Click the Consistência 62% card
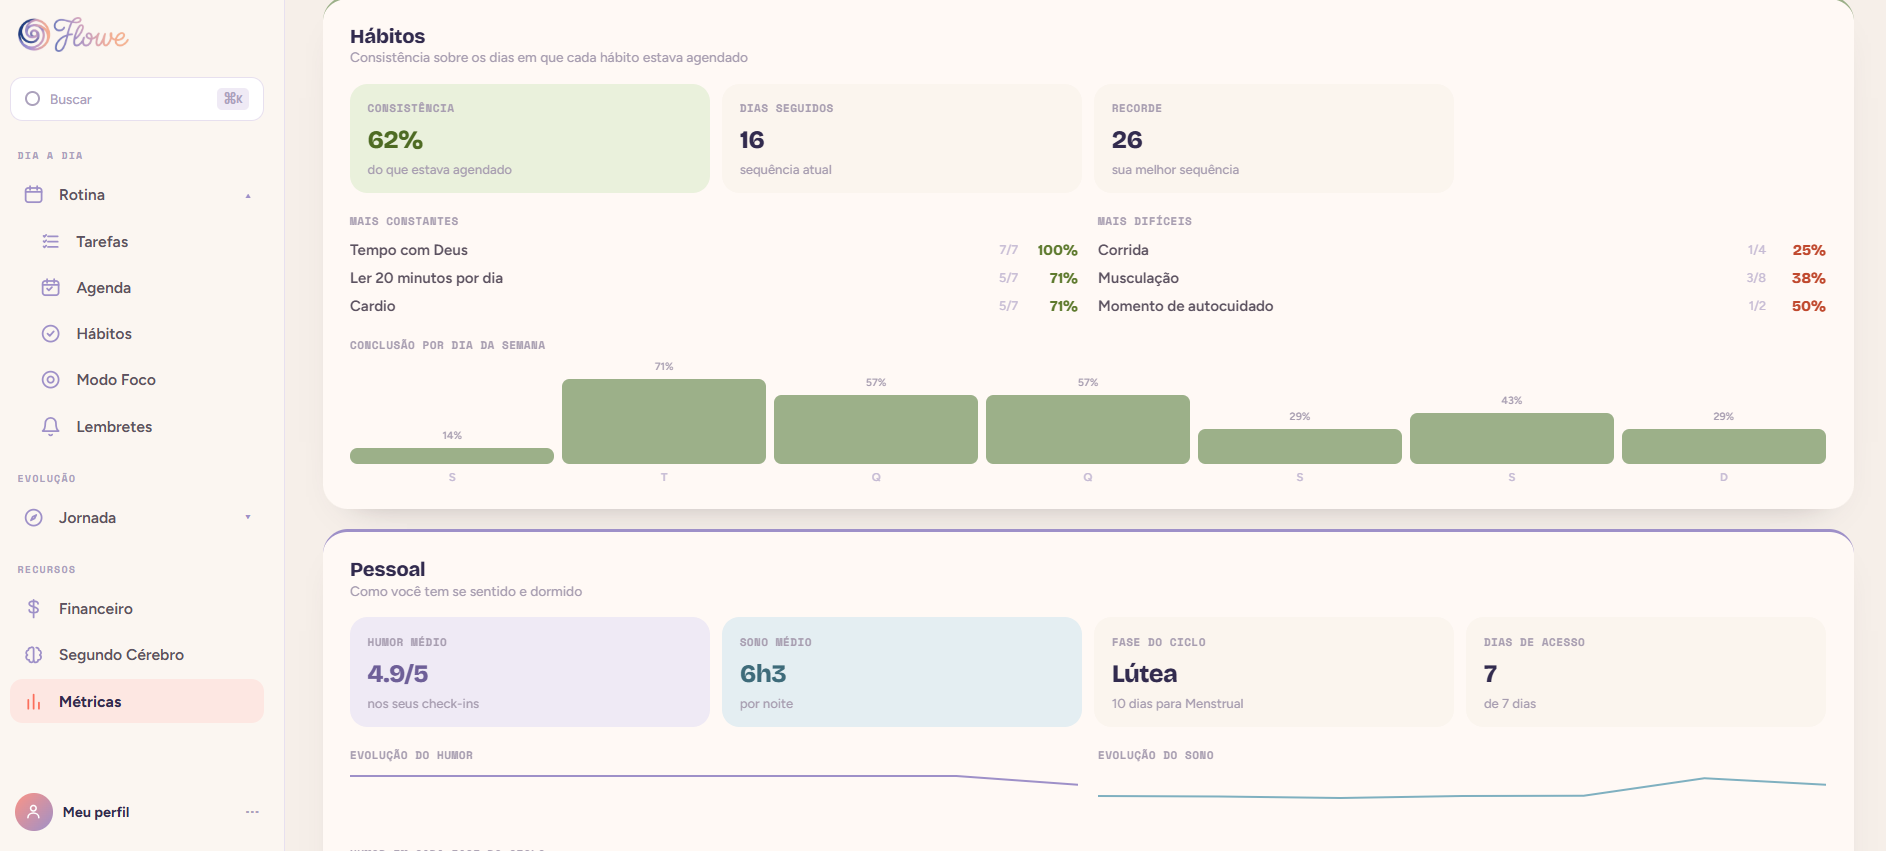Image resolution: width=1886 pixels, height=851 pixels. [530, 138]
